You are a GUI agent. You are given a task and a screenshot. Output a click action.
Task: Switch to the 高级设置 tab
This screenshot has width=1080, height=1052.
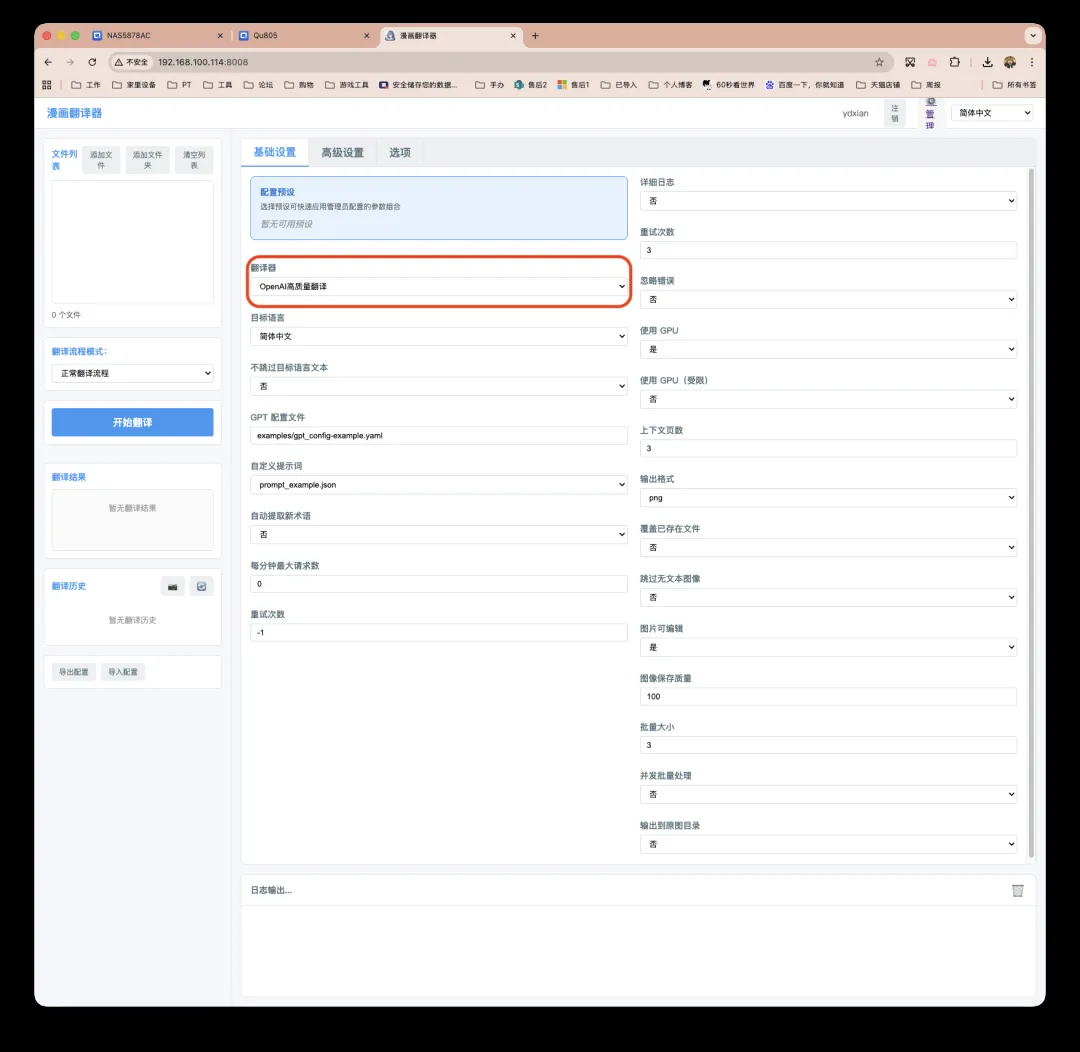click(x=342, y=153)
